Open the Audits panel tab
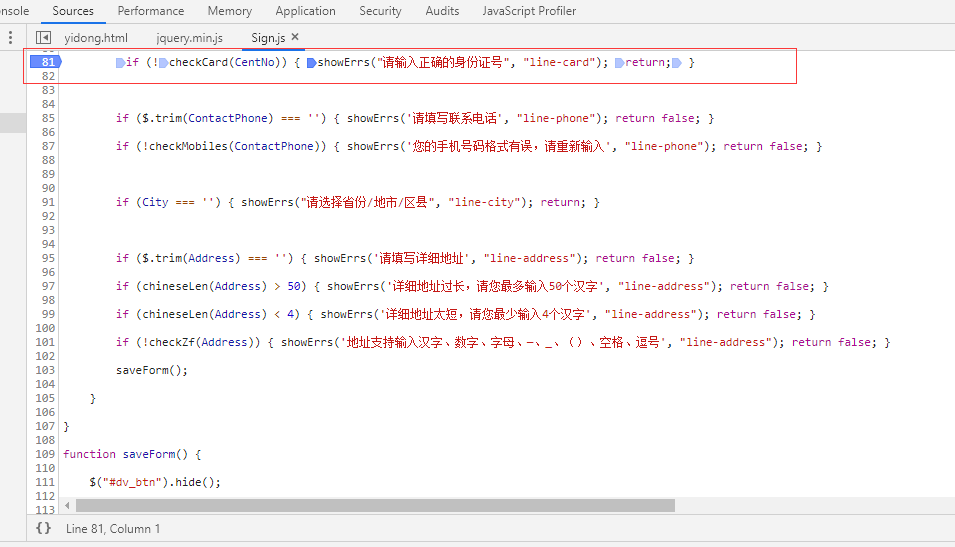Screen dimensions: 955x547 coord(442,11)
